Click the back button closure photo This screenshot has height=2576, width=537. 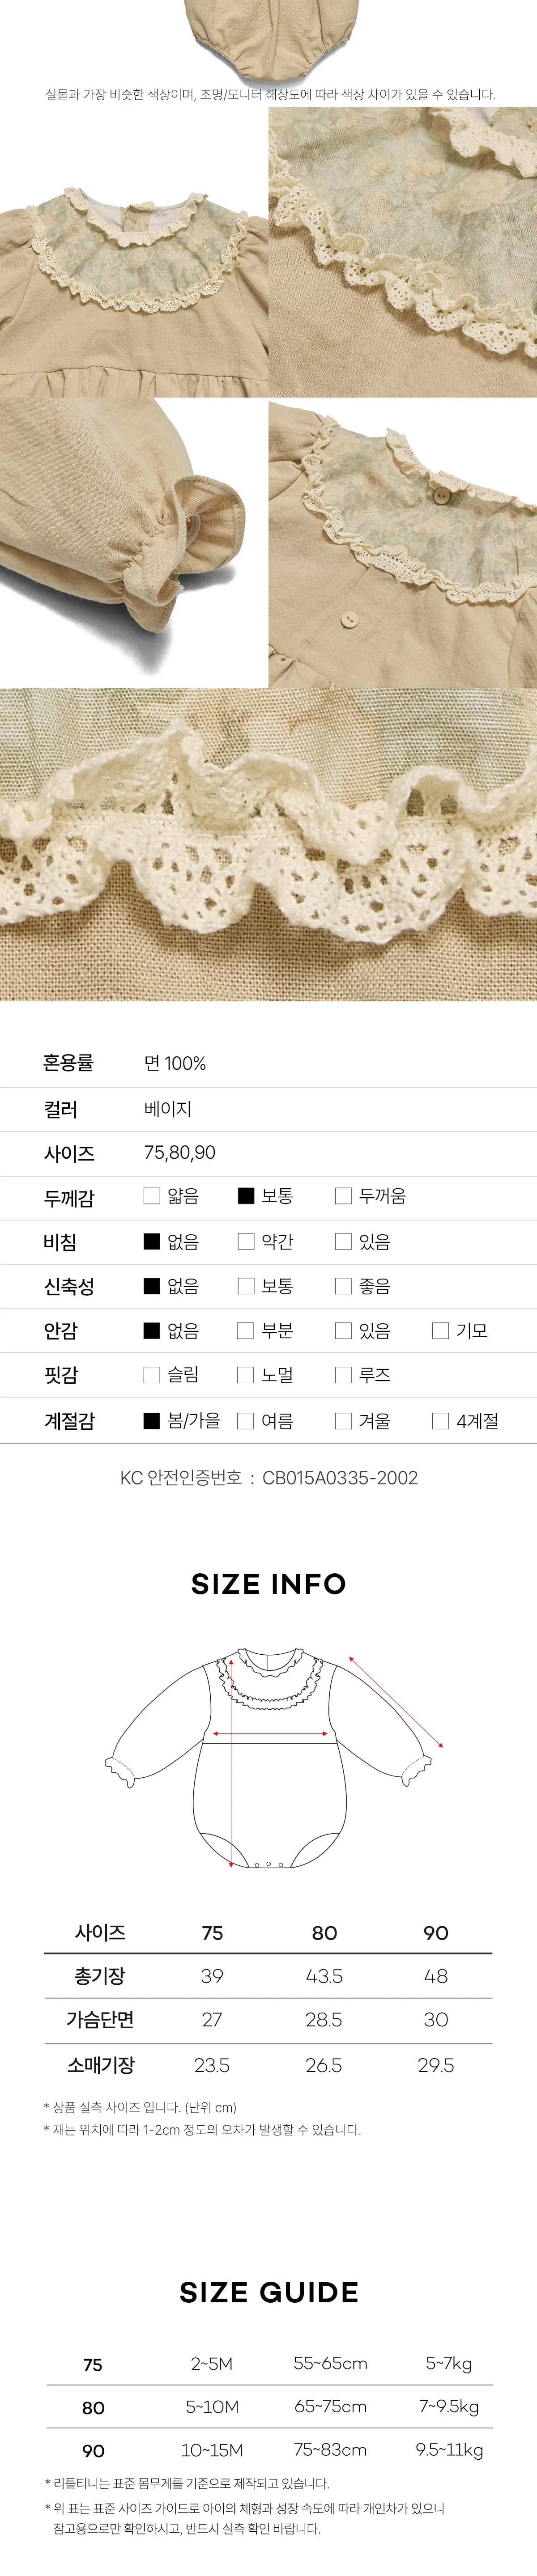(403, 543)
